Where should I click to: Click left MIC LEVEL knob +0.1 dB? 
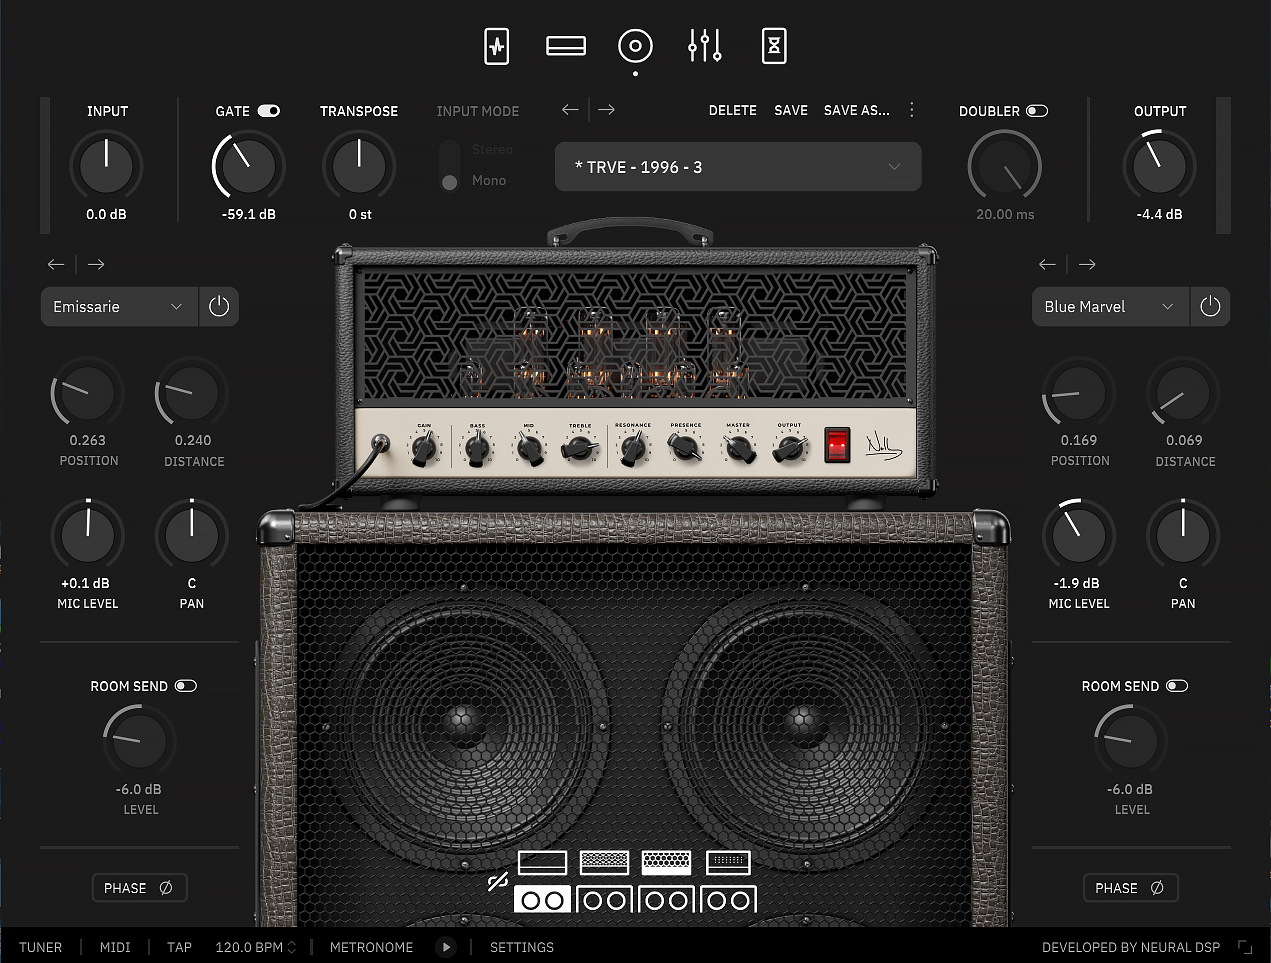click(88, 536)
